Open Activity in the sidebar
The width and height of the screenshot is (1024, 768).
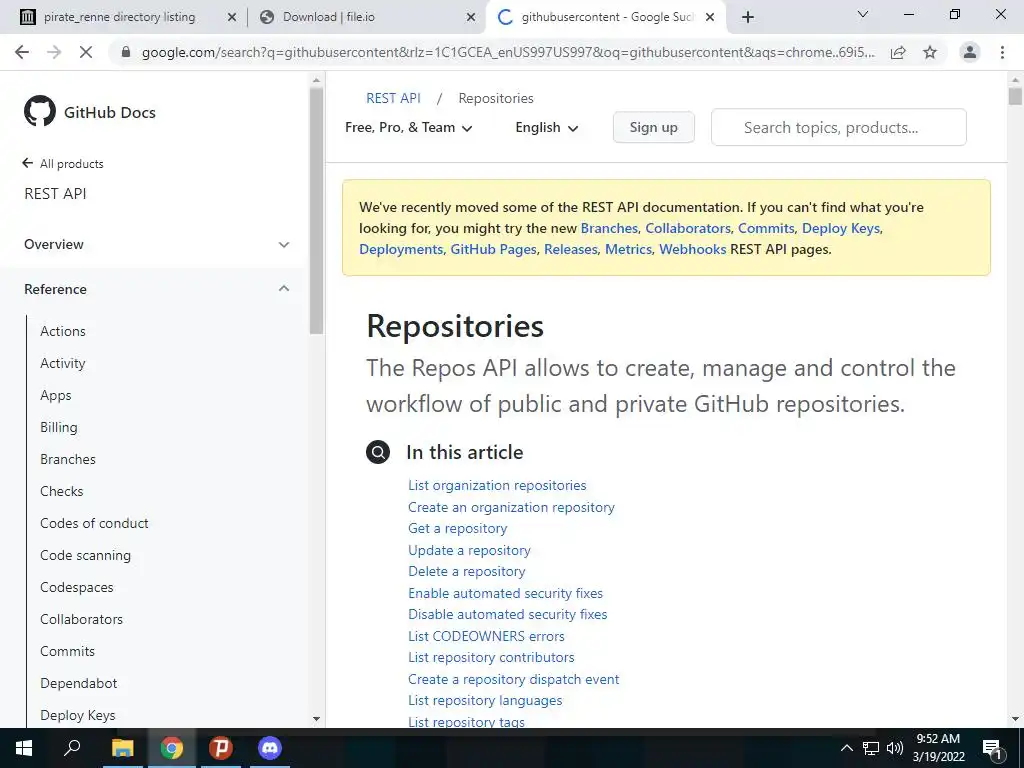pos(63,363)
